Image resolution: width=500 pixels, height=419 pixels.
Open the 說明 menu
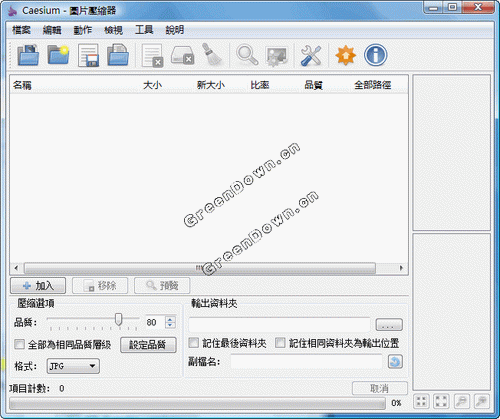coord(175,30)
